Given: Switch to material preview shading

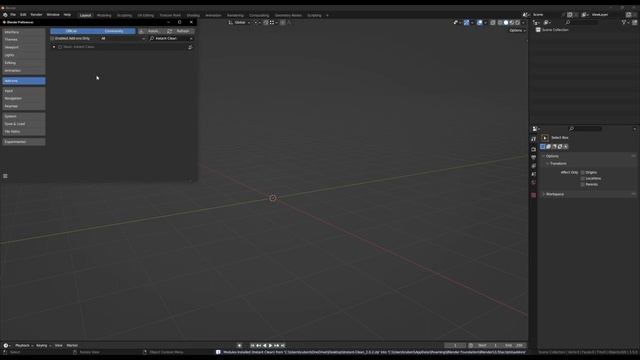Looking at the screenshot, I should 511,22.
